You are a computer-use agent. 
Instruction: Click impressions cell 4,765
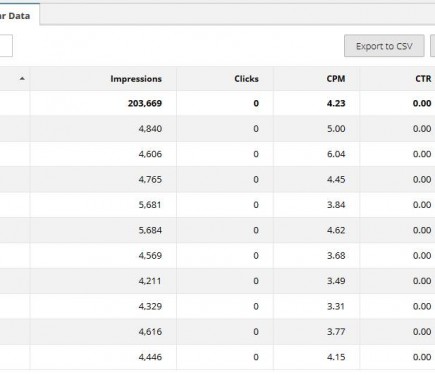pos(150,179)
